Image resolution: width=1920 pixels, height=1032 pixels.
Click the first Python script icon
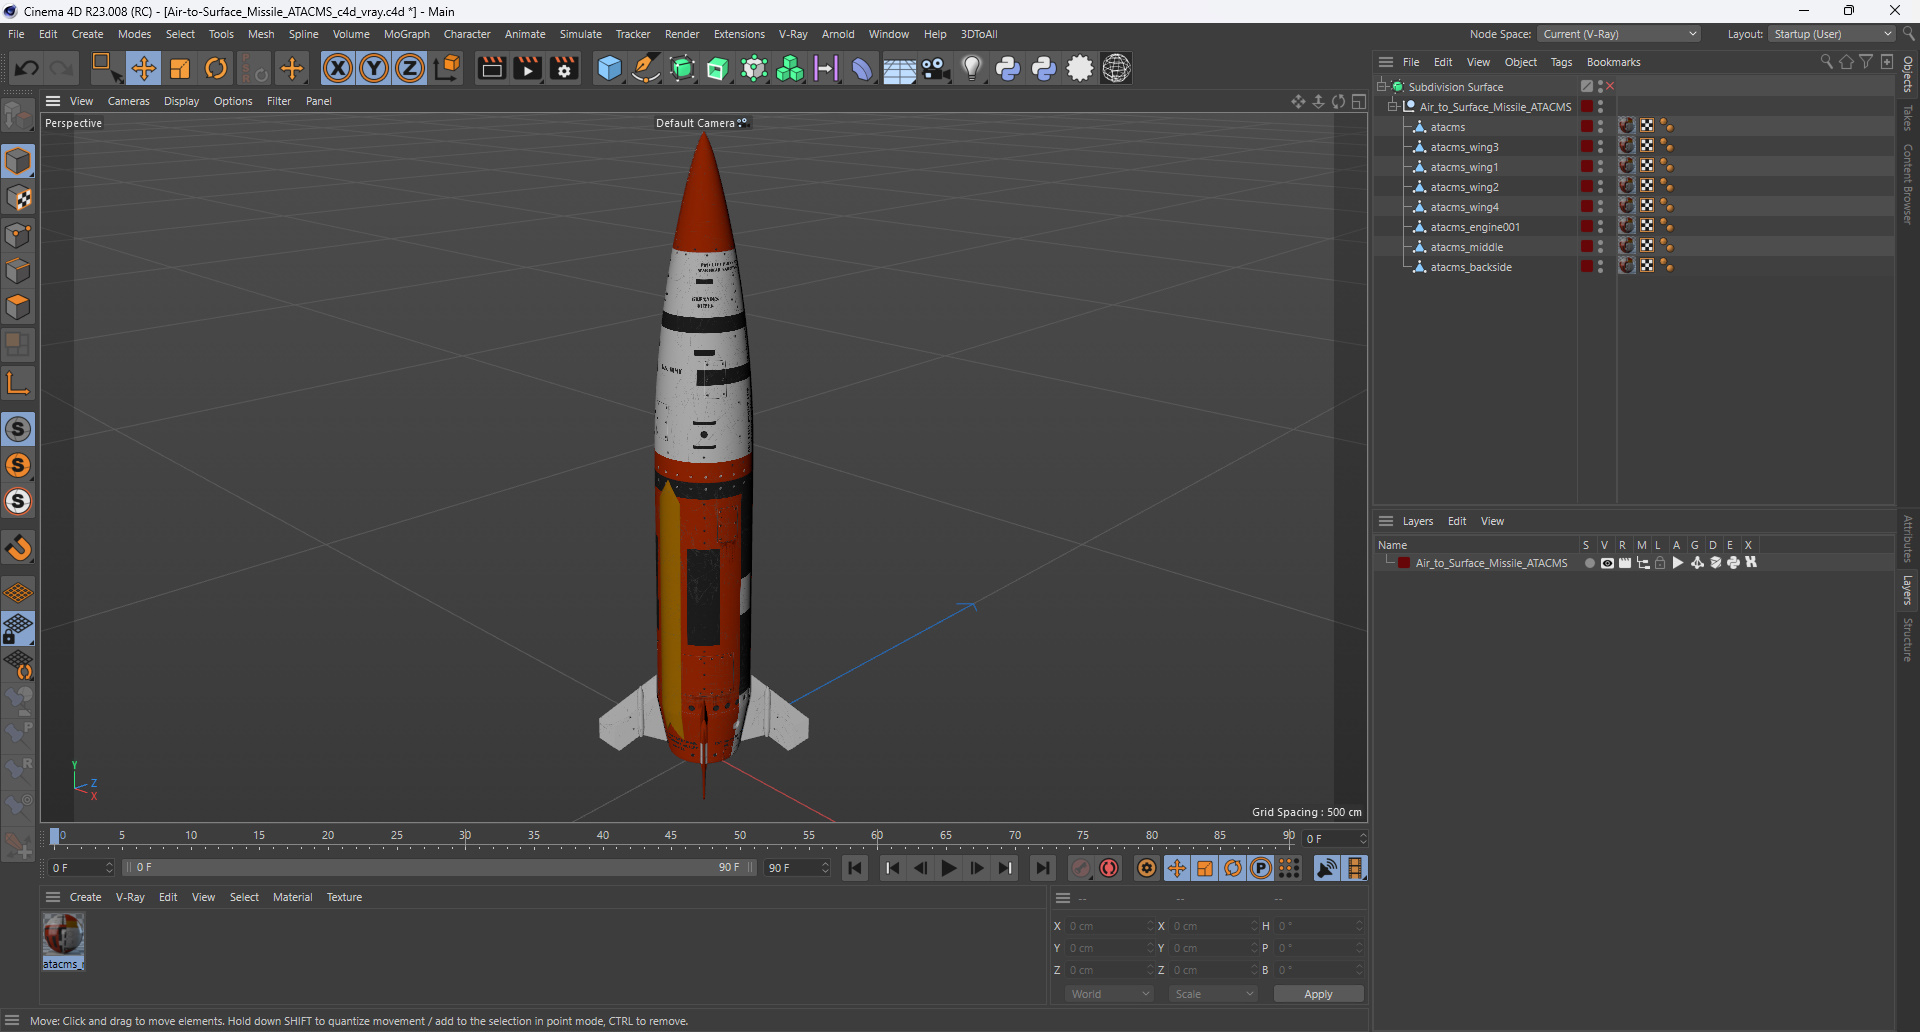[1008, 68]
